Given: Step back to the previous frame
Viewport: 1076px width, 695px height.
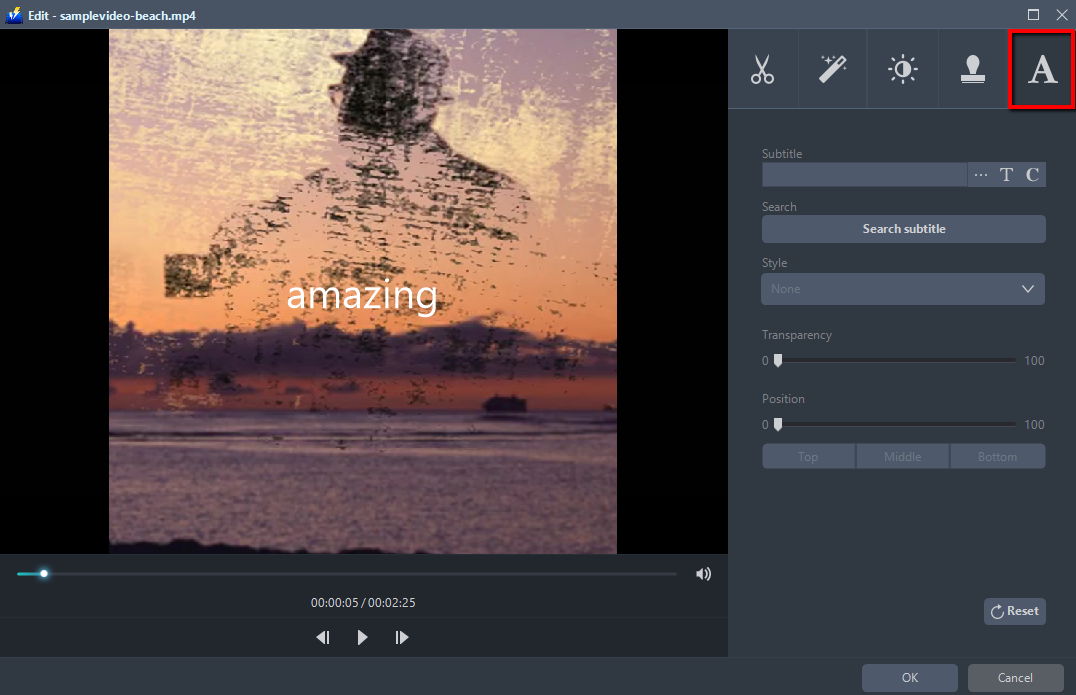Looking at the screenshot, I should pyautogui.click(x=323, y=638).
